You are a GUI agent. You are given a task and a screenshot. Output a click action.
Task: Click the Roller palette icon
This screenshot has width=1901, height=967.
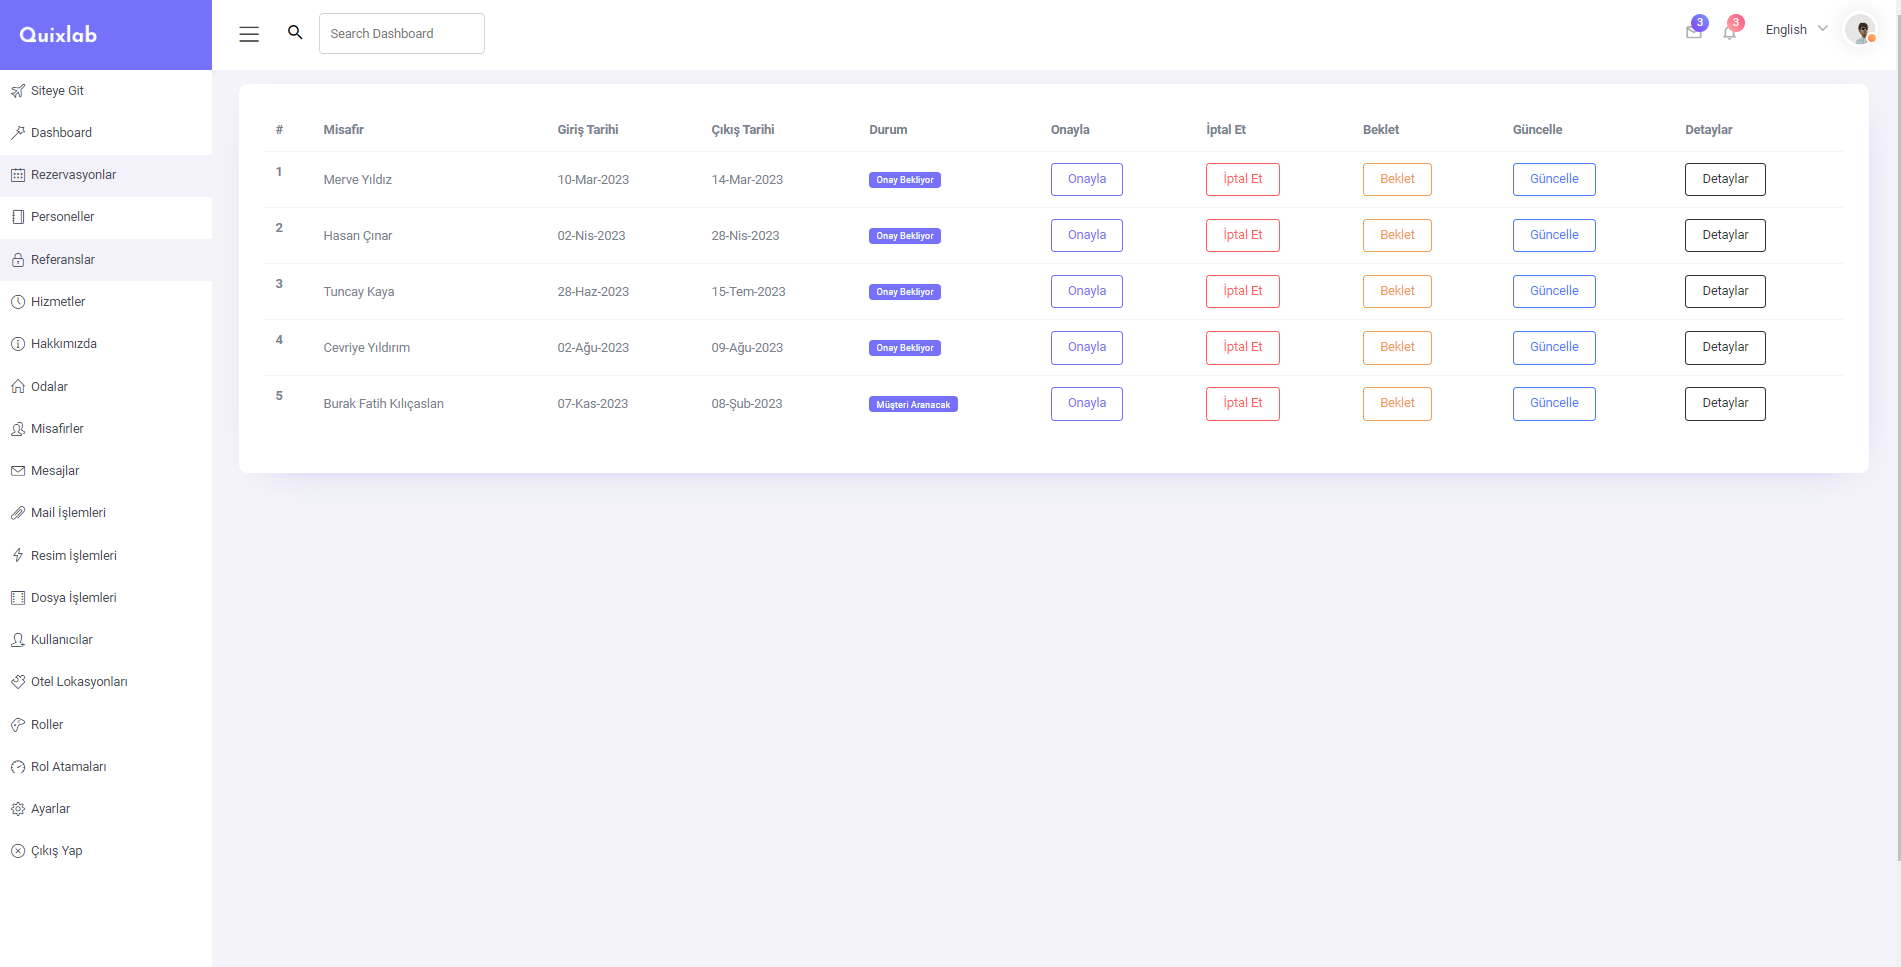[x=18, y=725]
